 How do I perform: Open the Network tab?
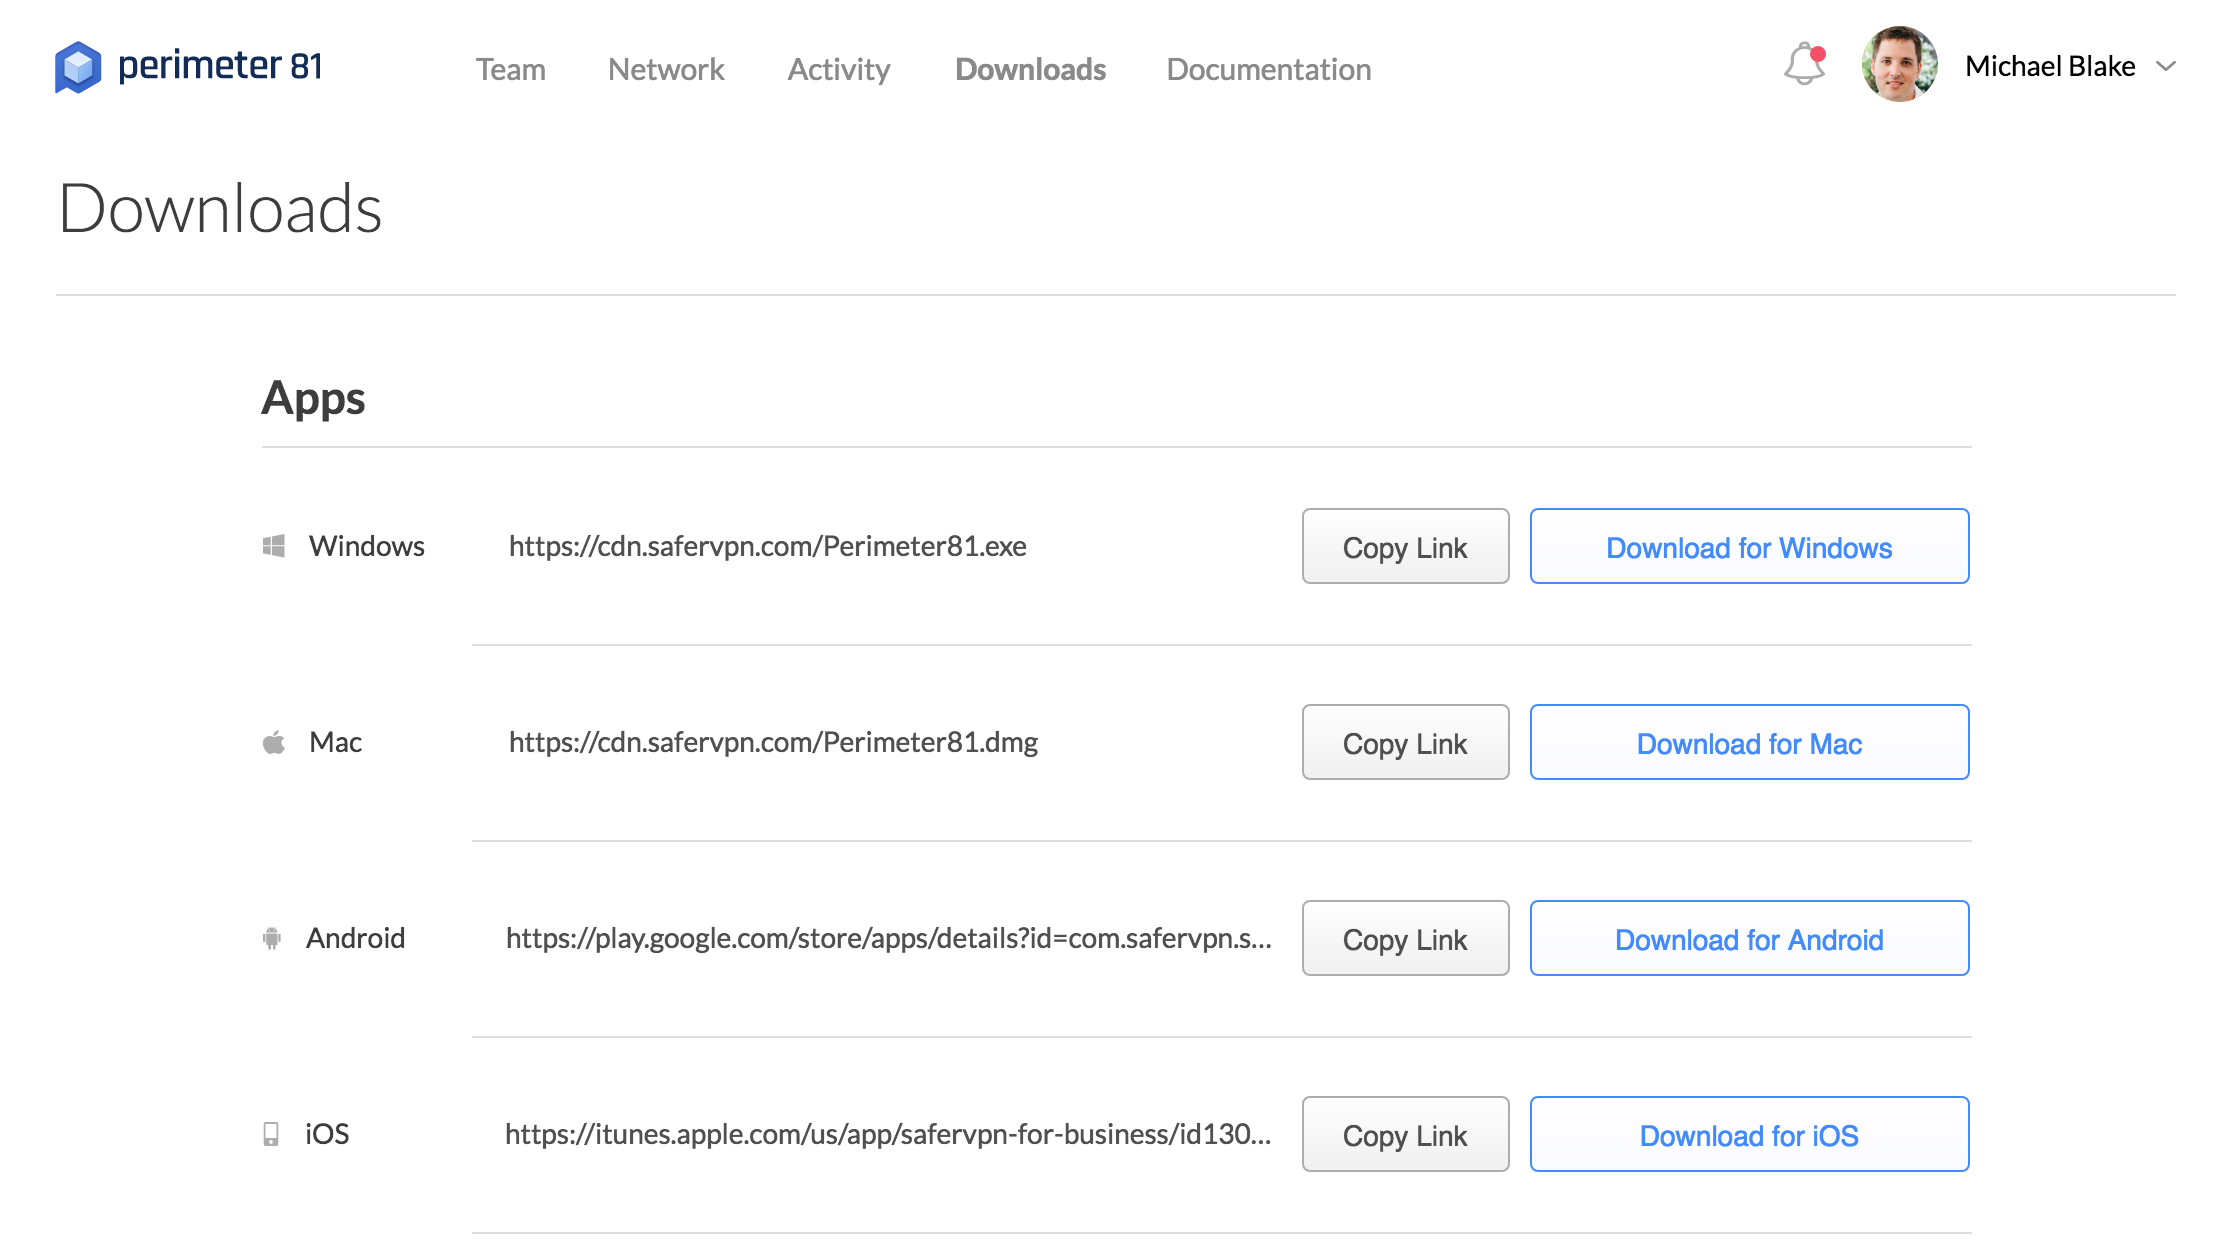pyautogui.click(x=666, y=69)
